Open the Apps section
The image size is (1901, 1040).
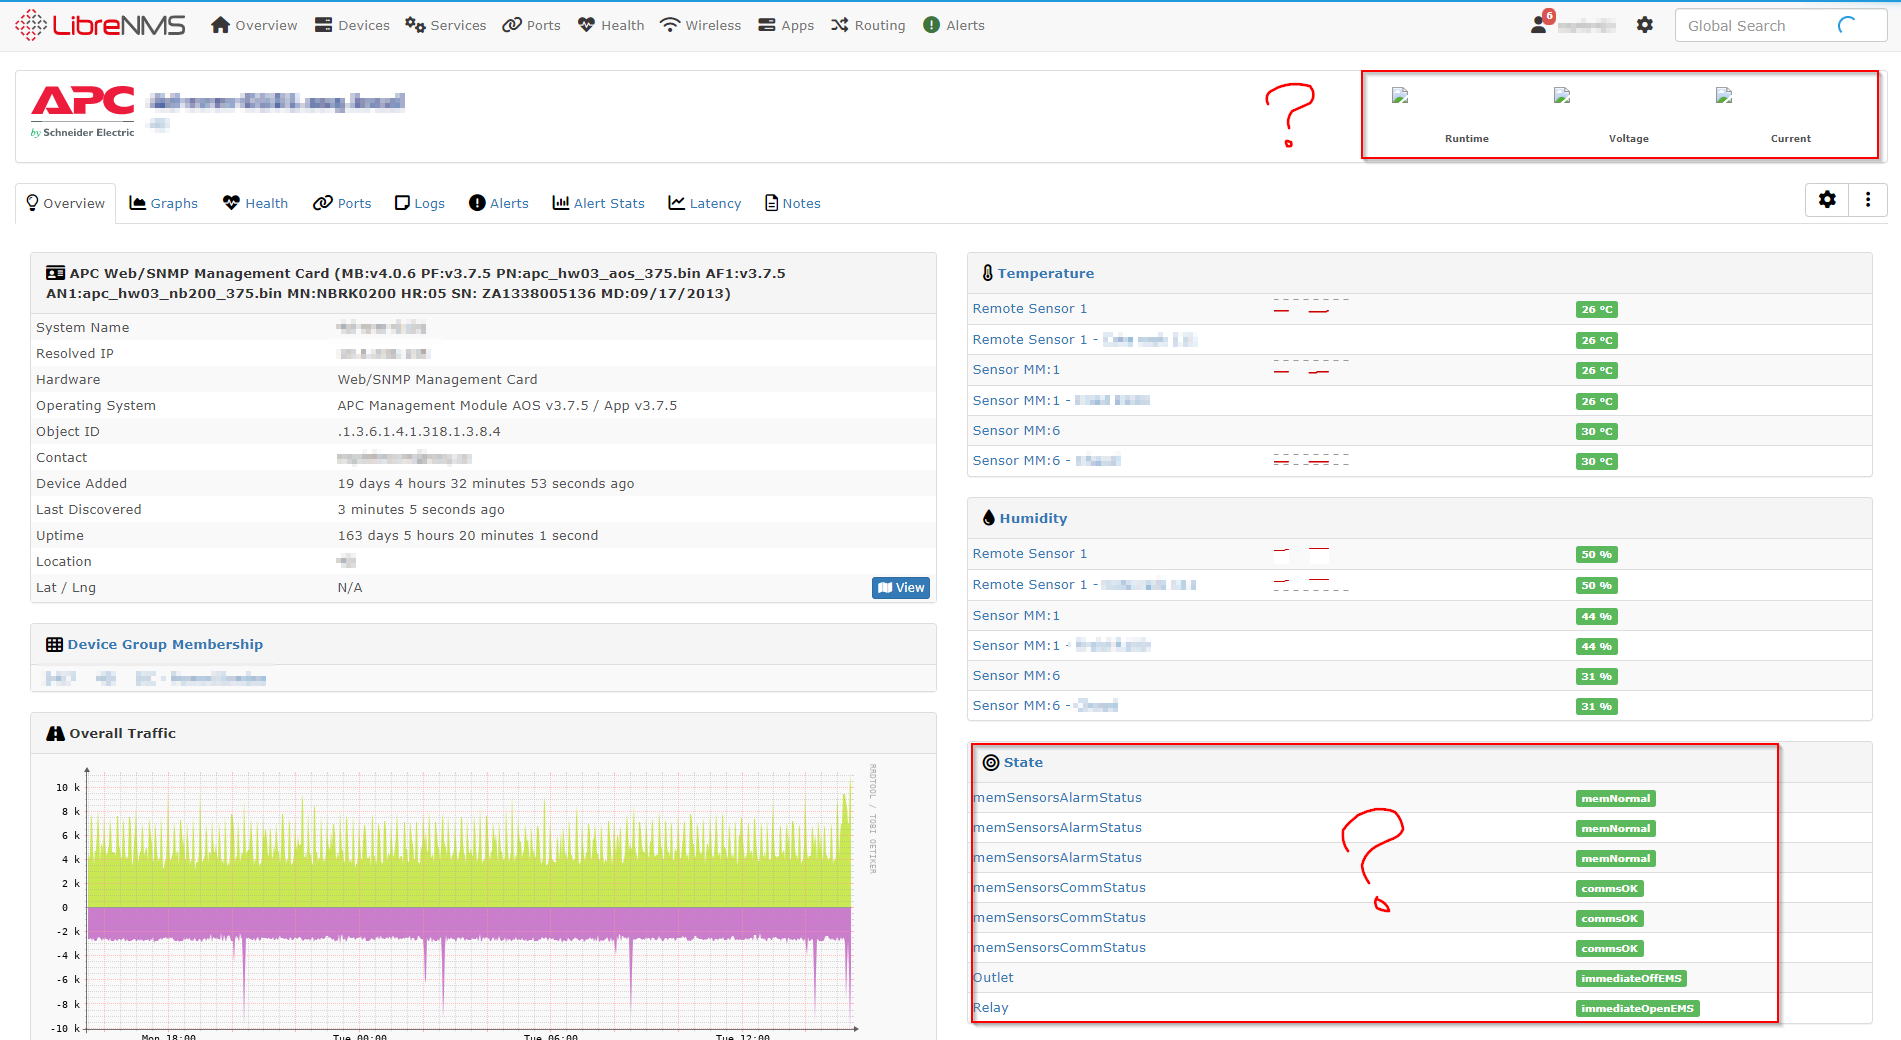(786, 25)
